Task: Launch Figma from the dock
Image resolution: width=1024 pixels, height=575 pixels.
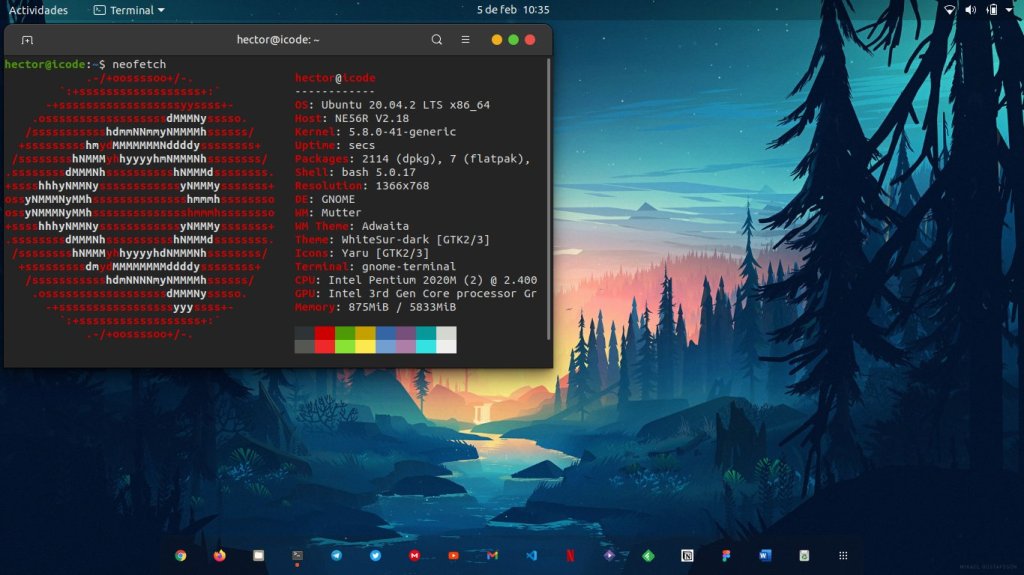Action: (x=726, y=555)
